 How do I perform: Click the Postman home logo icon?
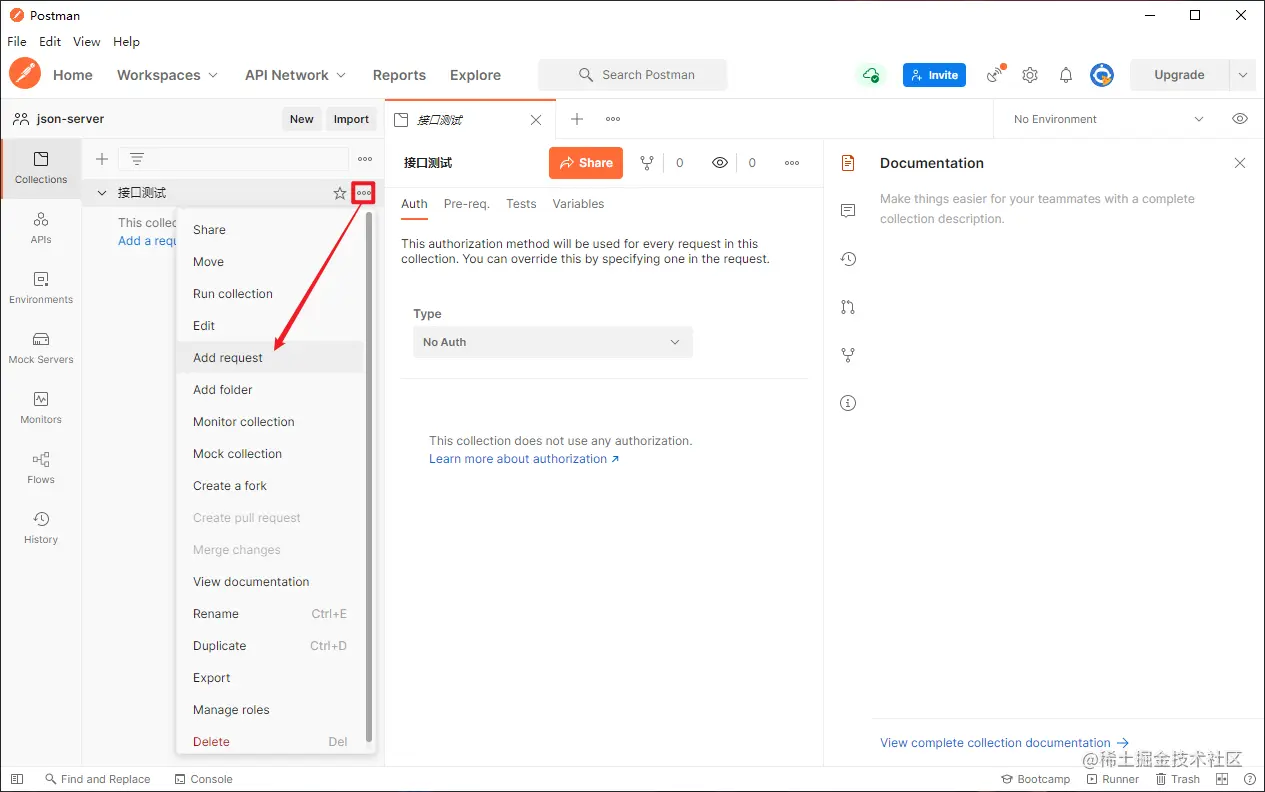tap(25, 74)
